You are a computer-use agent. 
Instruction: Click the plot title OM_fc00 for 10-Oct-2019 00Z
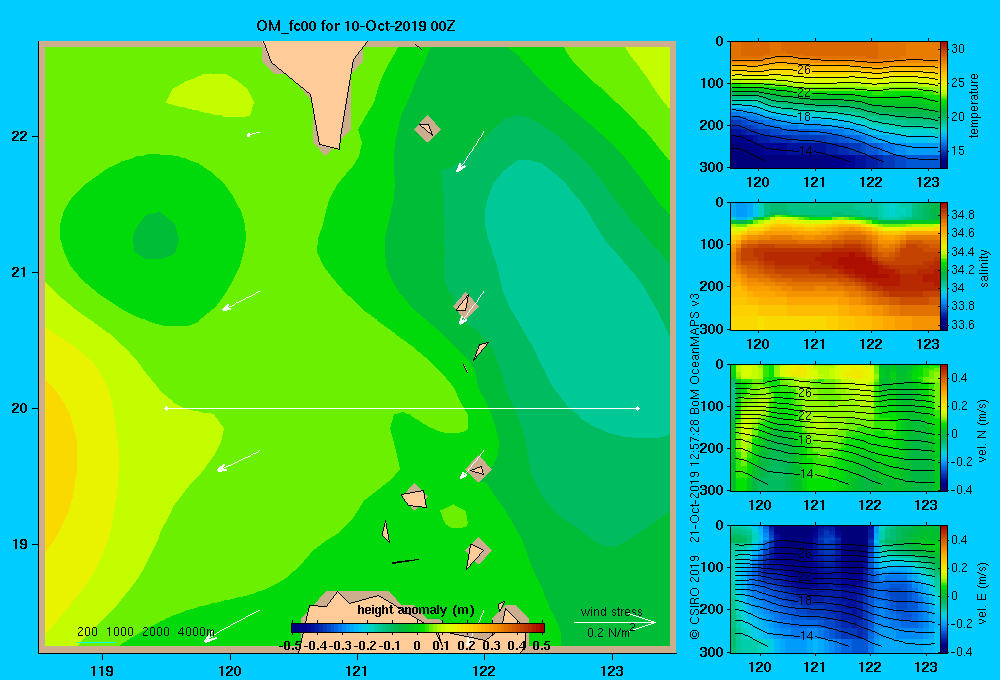[x=355, y=26]
